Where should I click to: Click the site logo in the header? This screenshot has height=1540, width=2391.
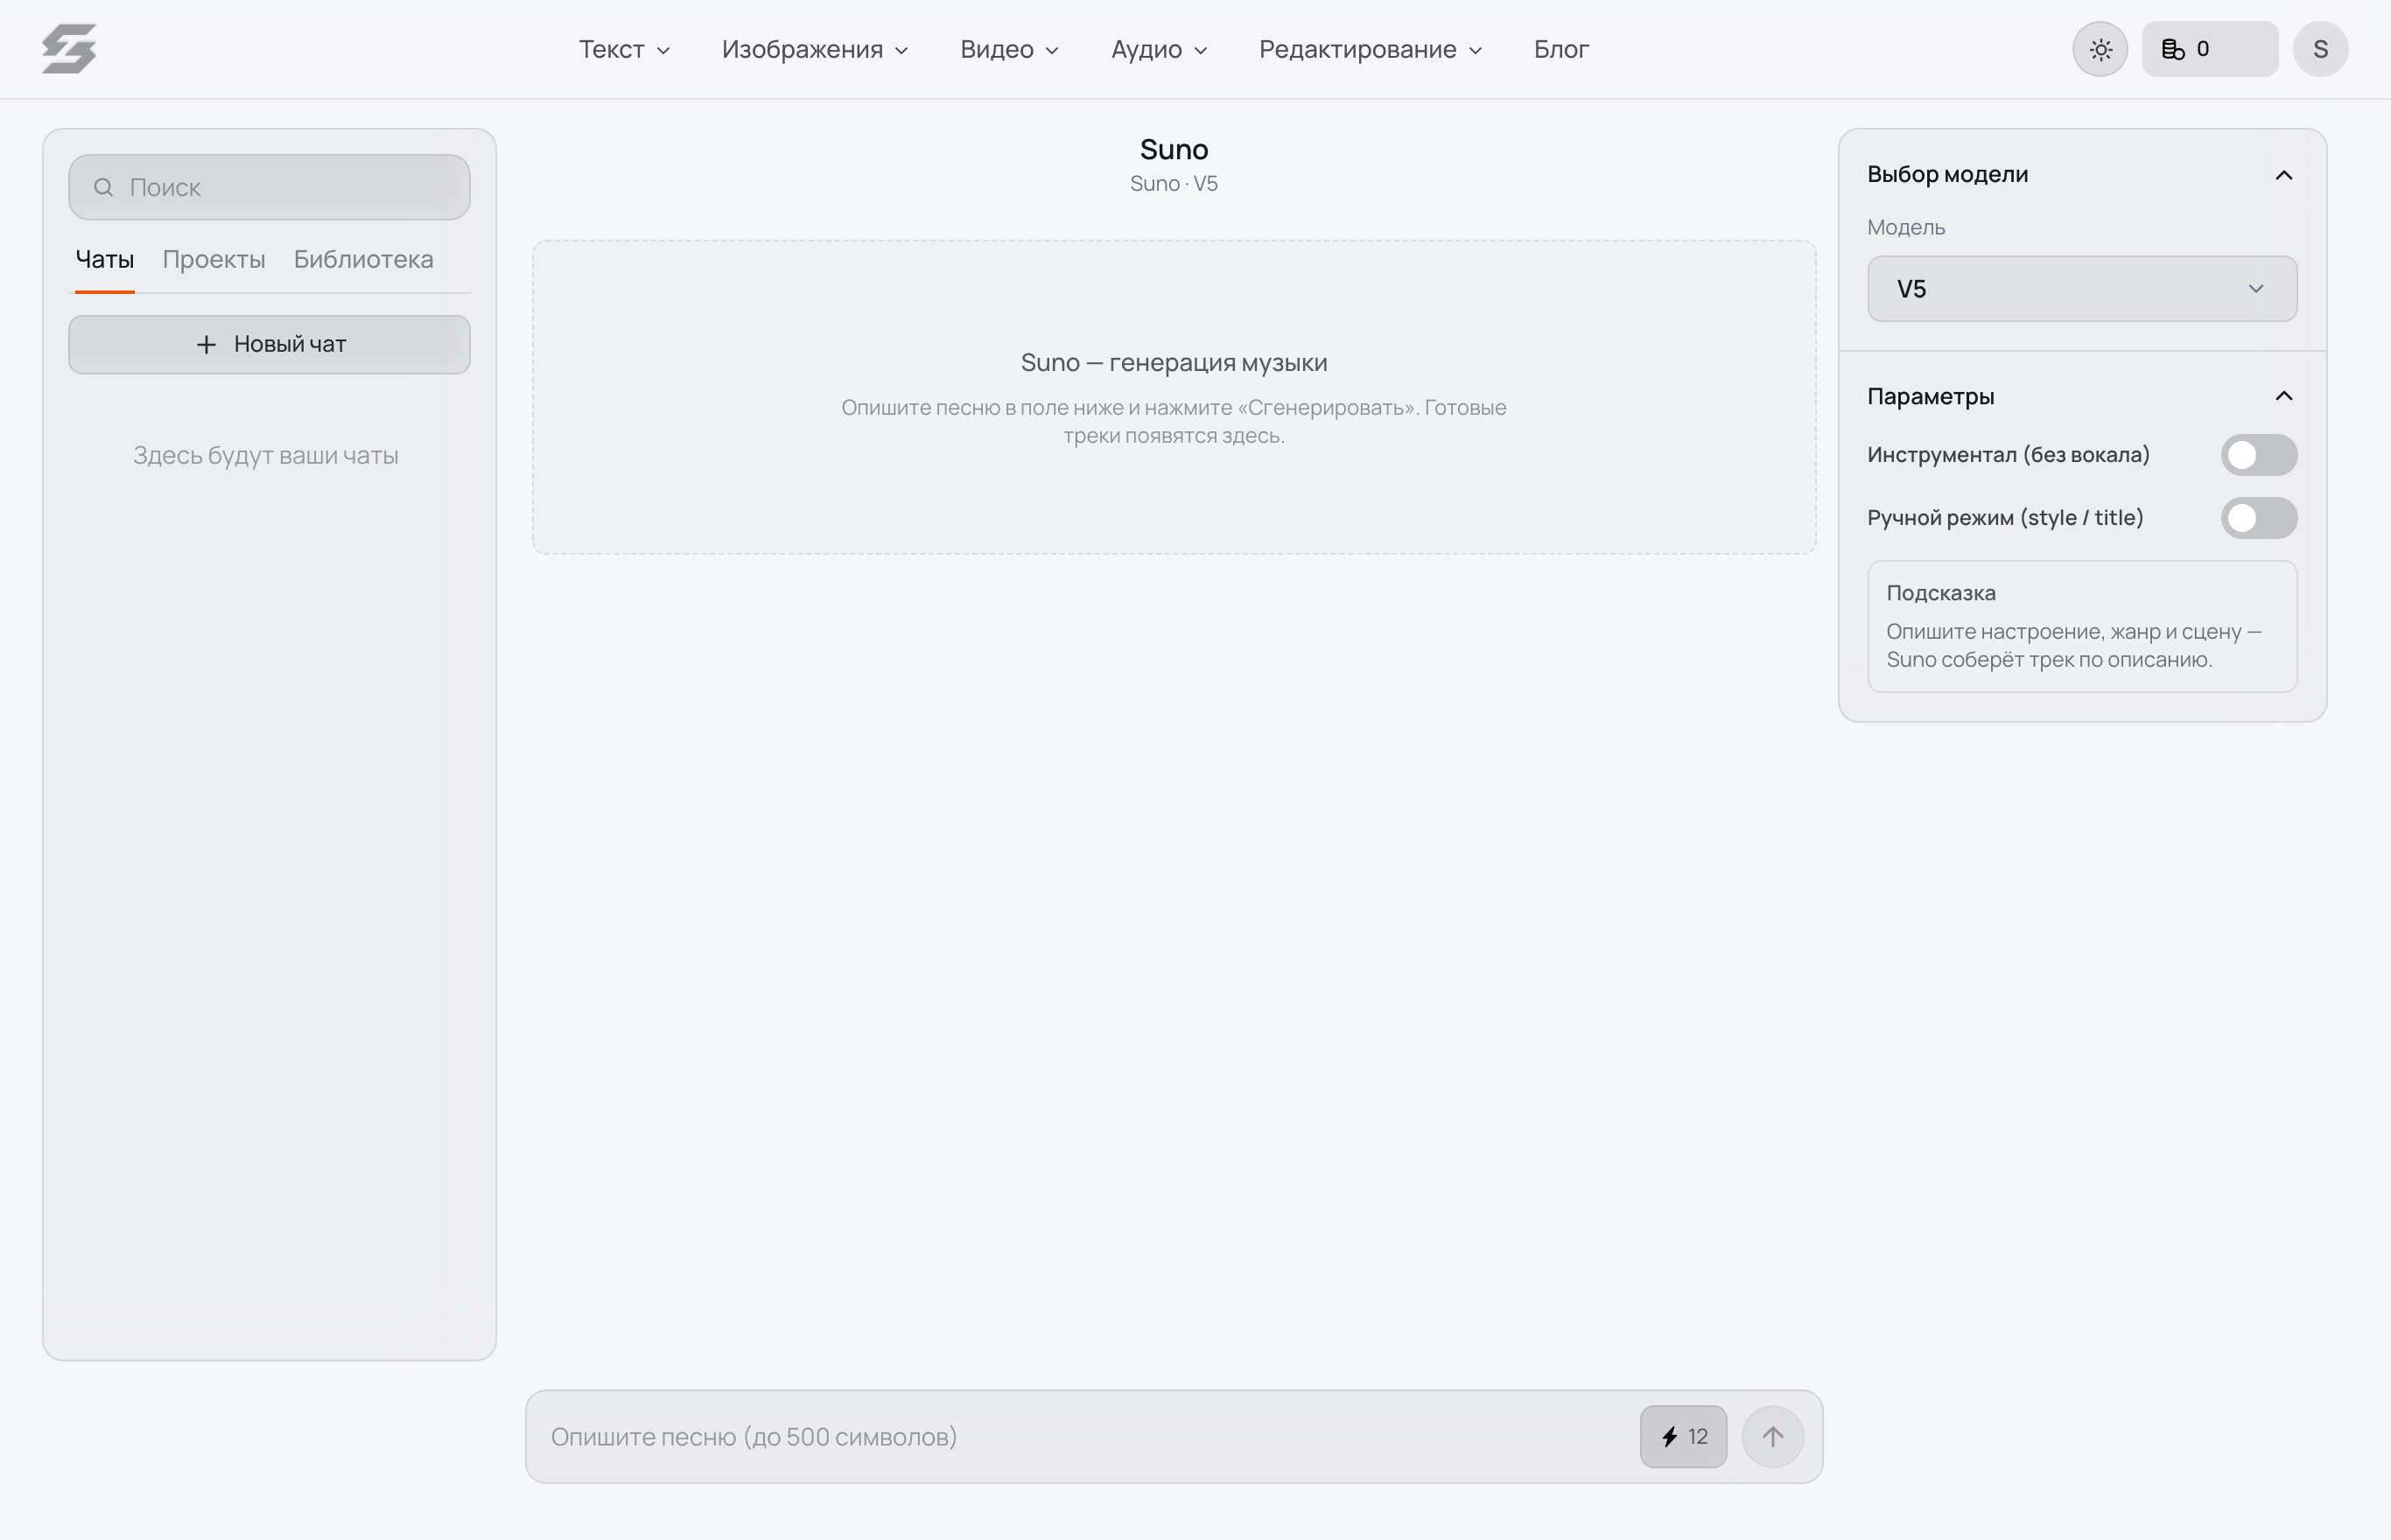(x=69, y=49)
